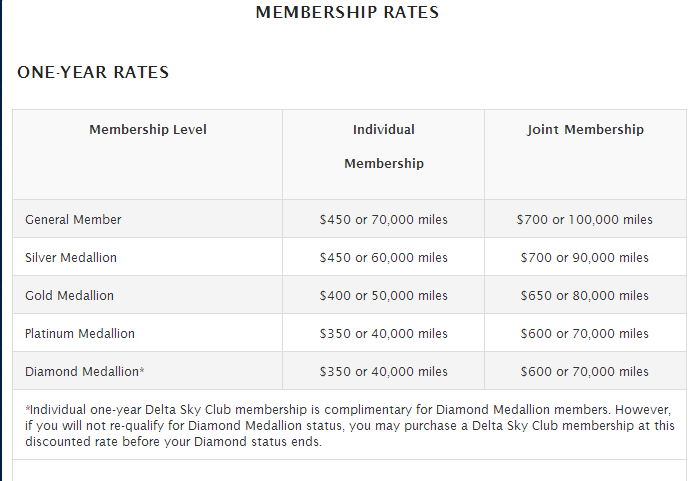
Task: Select the Joint Membership column header
Action: click(x=585, y=129)
